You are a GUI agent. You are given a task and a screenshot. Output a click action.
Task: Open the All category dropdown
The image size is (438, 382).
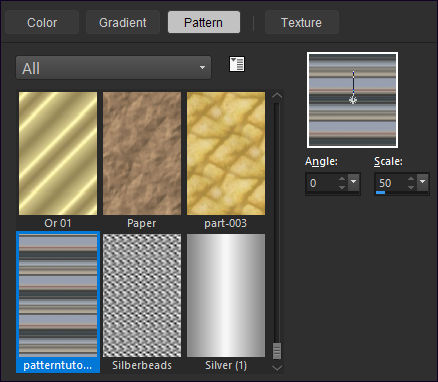pyautogui.click(x=113, y=68)
